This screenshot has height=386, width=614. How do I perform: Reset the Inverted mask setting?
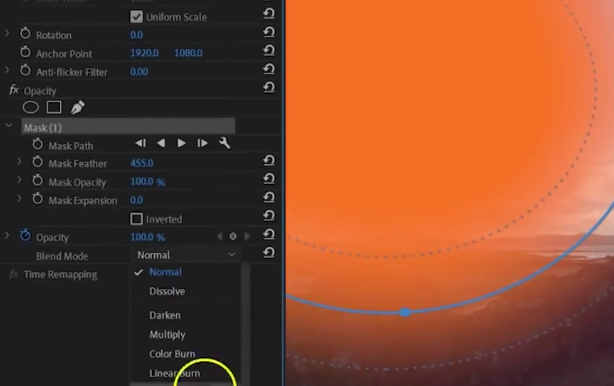(269, 216)
